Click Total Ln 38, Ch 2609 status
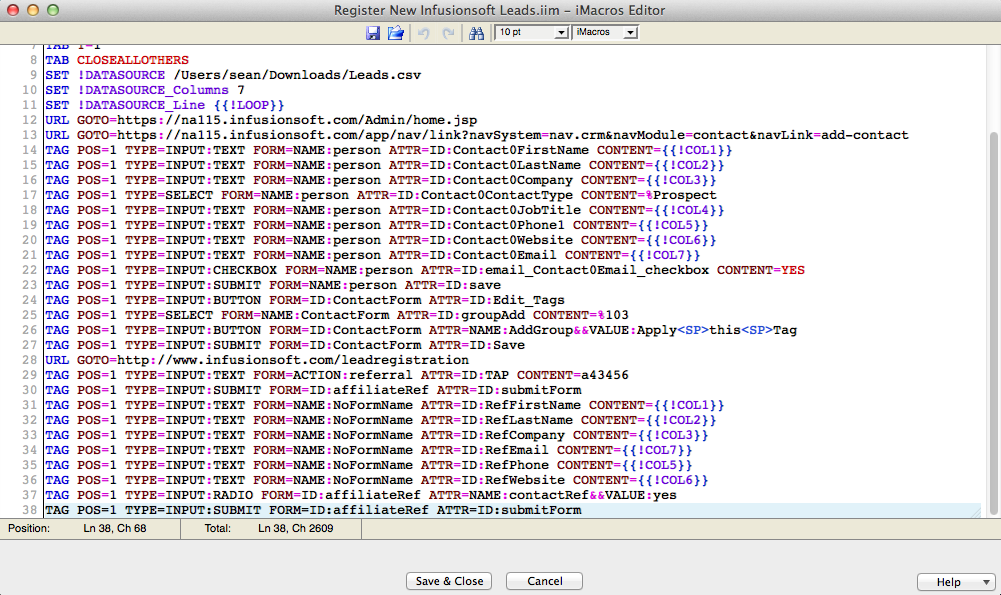This screenshot has width=1001, height=595. [x=296, y=528]
